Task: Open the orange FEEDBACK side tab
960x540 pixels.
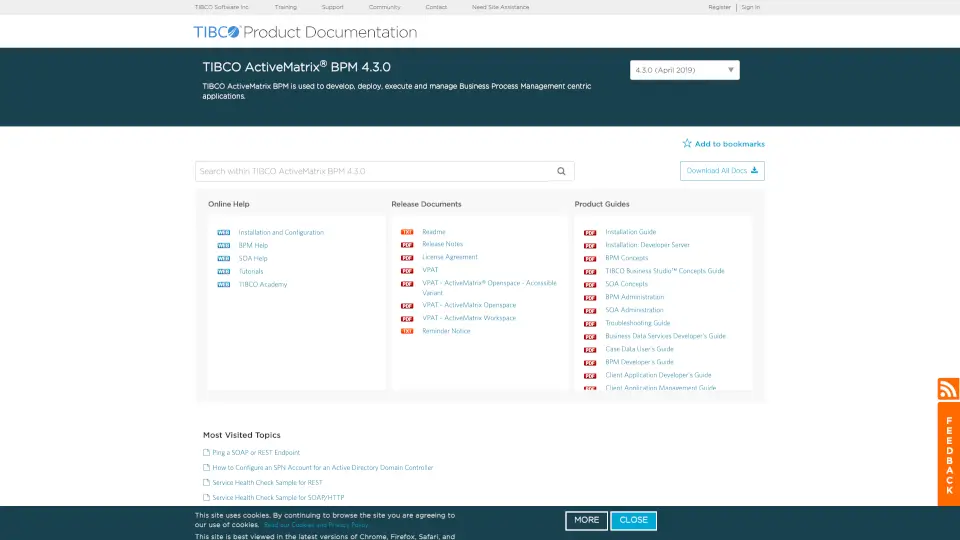Action: click(x=948, y=454)
